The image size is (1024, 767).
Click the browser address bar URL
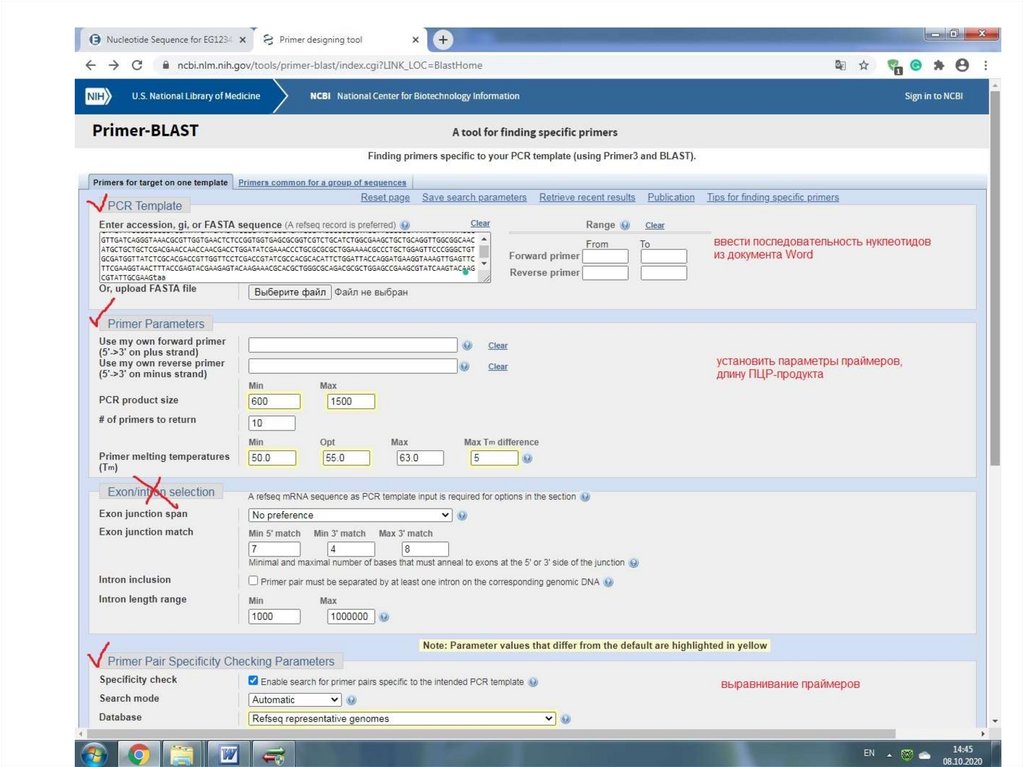pos(330,65)
